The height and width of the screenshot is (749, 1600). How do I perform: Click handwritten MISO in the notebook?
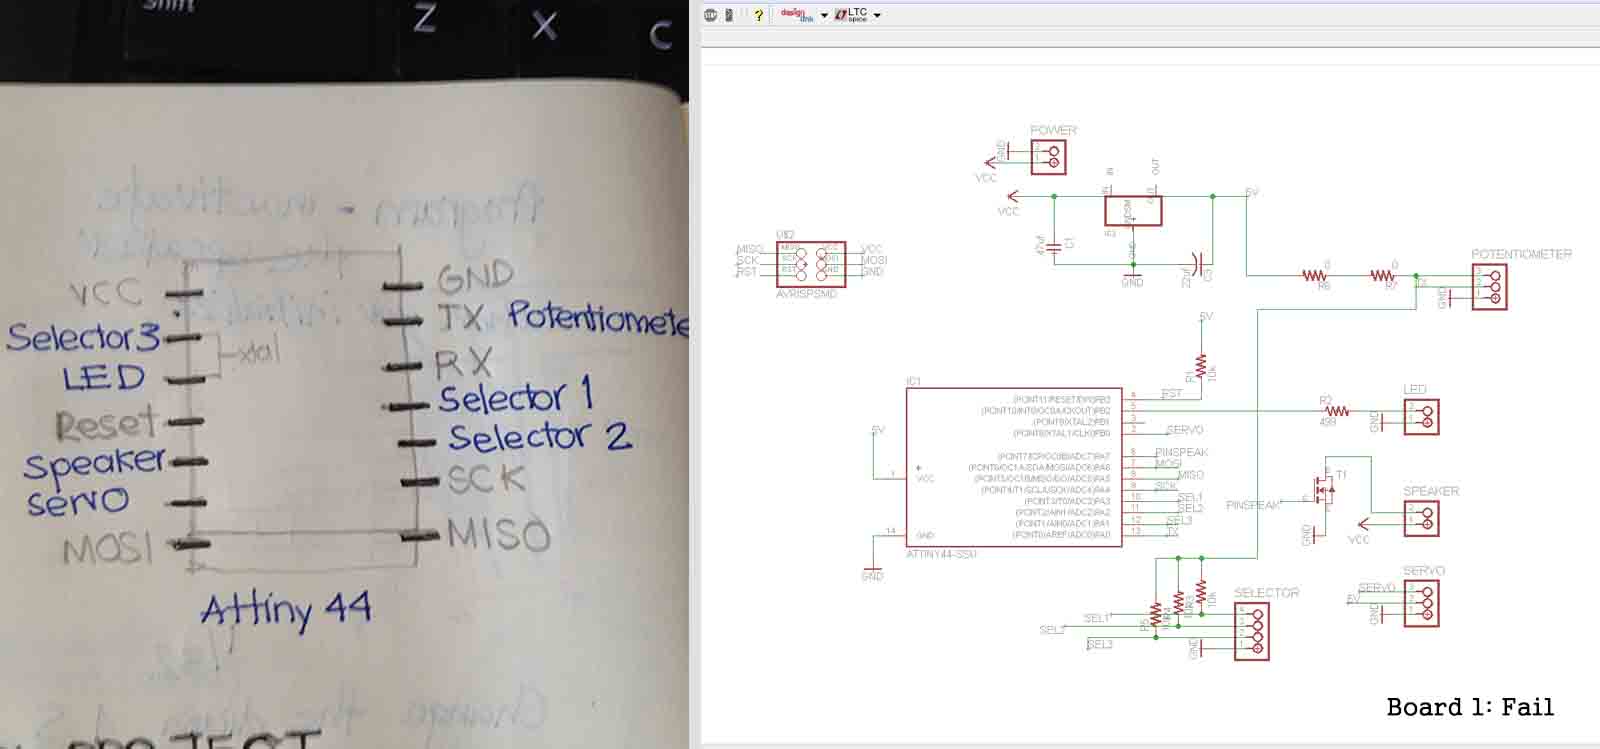tap(499, 535)
